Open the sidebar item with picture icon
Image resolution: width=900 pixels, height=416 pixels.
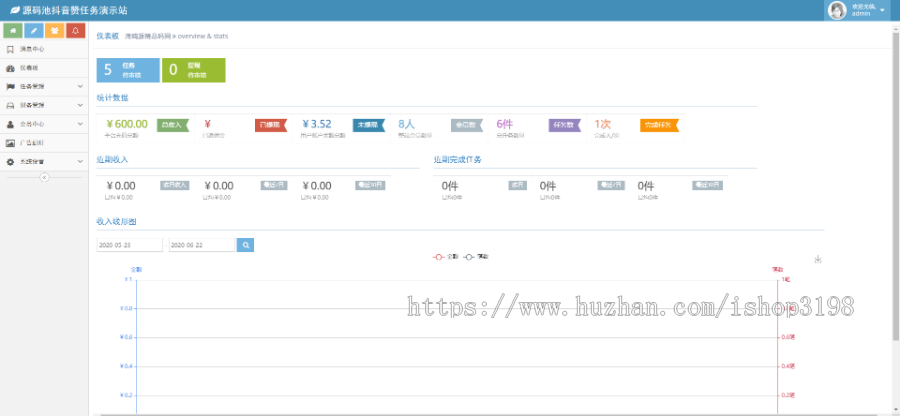44,143
